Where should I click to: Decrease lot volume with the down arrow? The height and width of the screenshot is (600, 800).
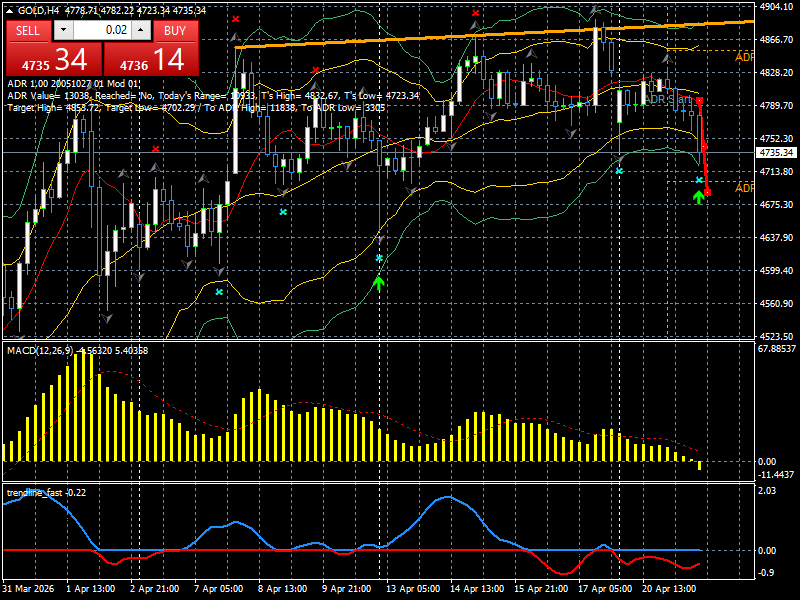[x=63, y=30]
